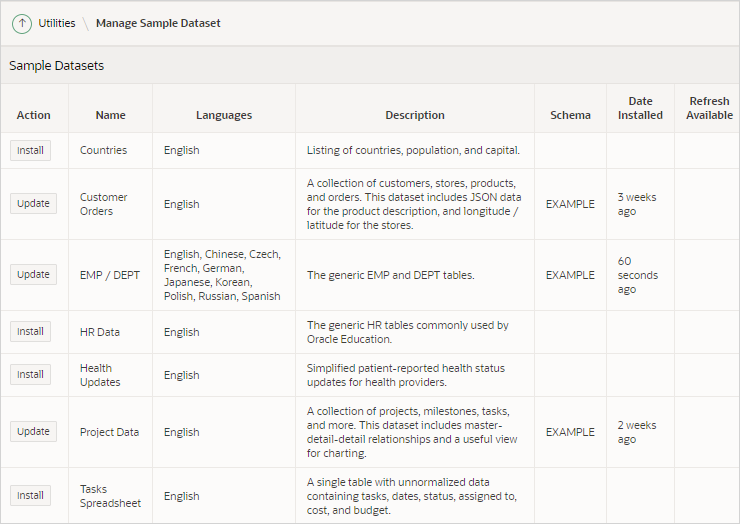740x524 pixels.
Task: Open the Utilities breadcrumb link
Action: click(x=56, y=23)
